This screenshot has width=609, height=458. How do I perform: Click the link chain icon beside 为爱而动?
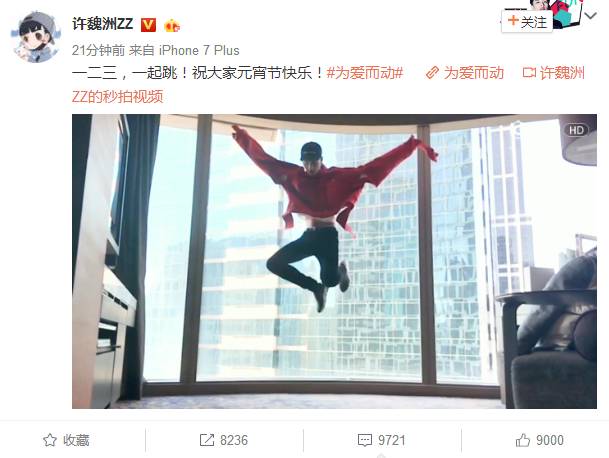coord(432,73)
